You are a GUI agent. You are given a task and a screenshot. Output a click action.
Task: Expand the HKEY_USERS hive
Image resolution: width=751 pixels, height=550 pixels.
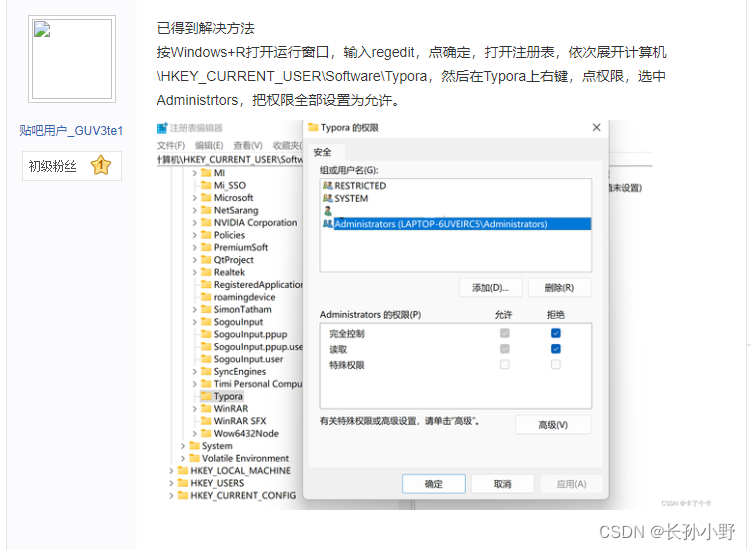[171, 483]
